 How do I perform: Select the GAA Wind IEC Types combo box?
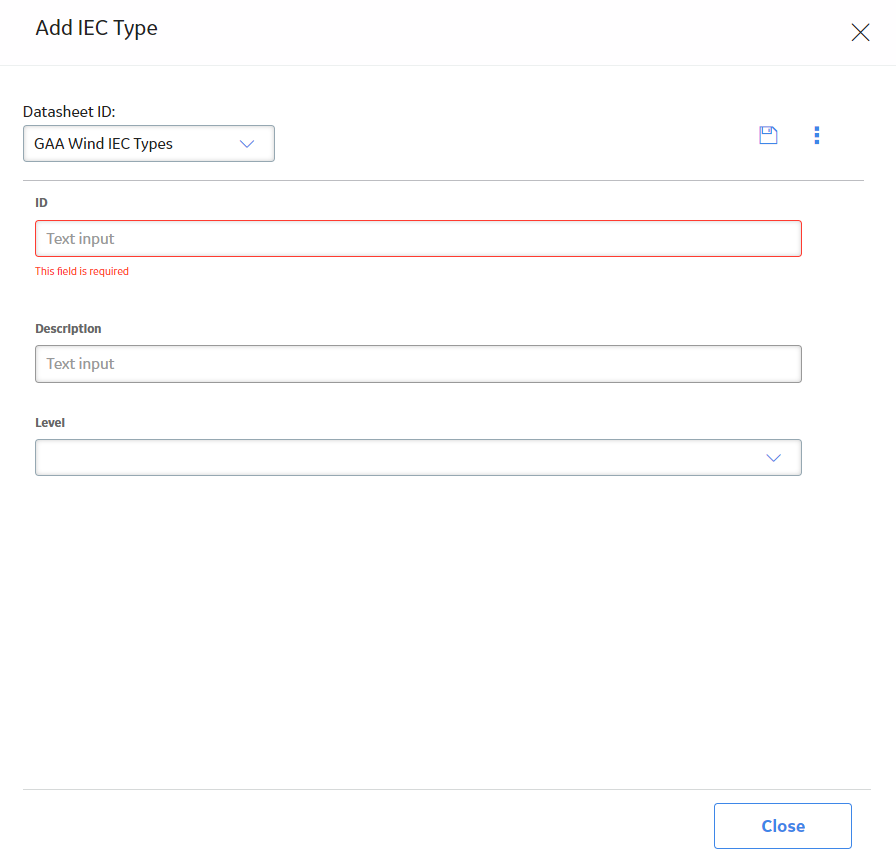click(149, 143)
